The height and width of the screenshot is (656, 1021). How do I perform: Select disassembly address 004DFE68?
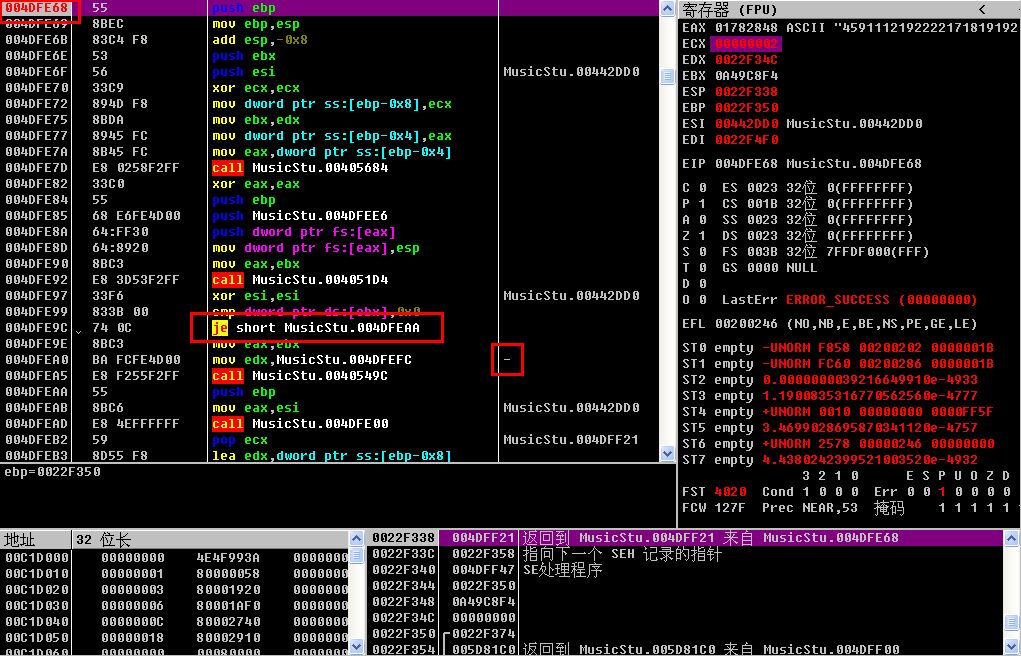[x=36, y=8]
